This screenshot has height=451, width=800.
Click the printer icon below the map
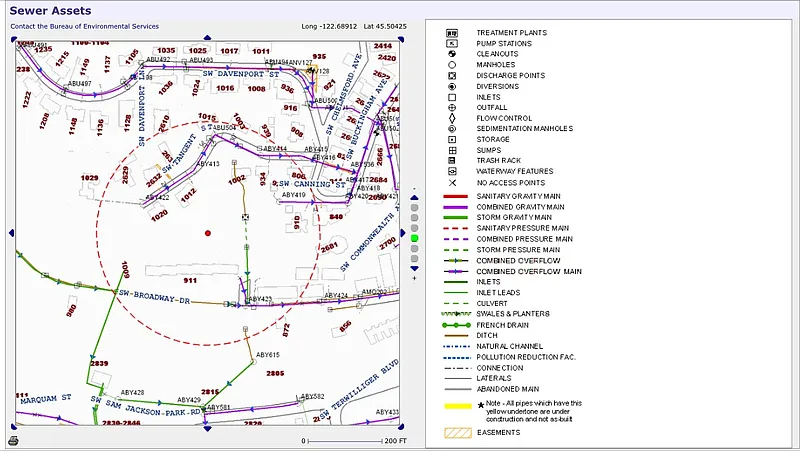coord(13,440)
